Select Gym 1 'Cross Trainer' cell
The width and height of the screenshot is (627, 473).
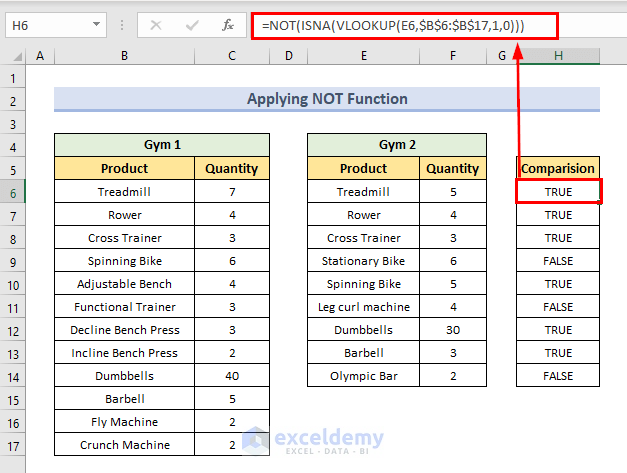click(124, 238)
